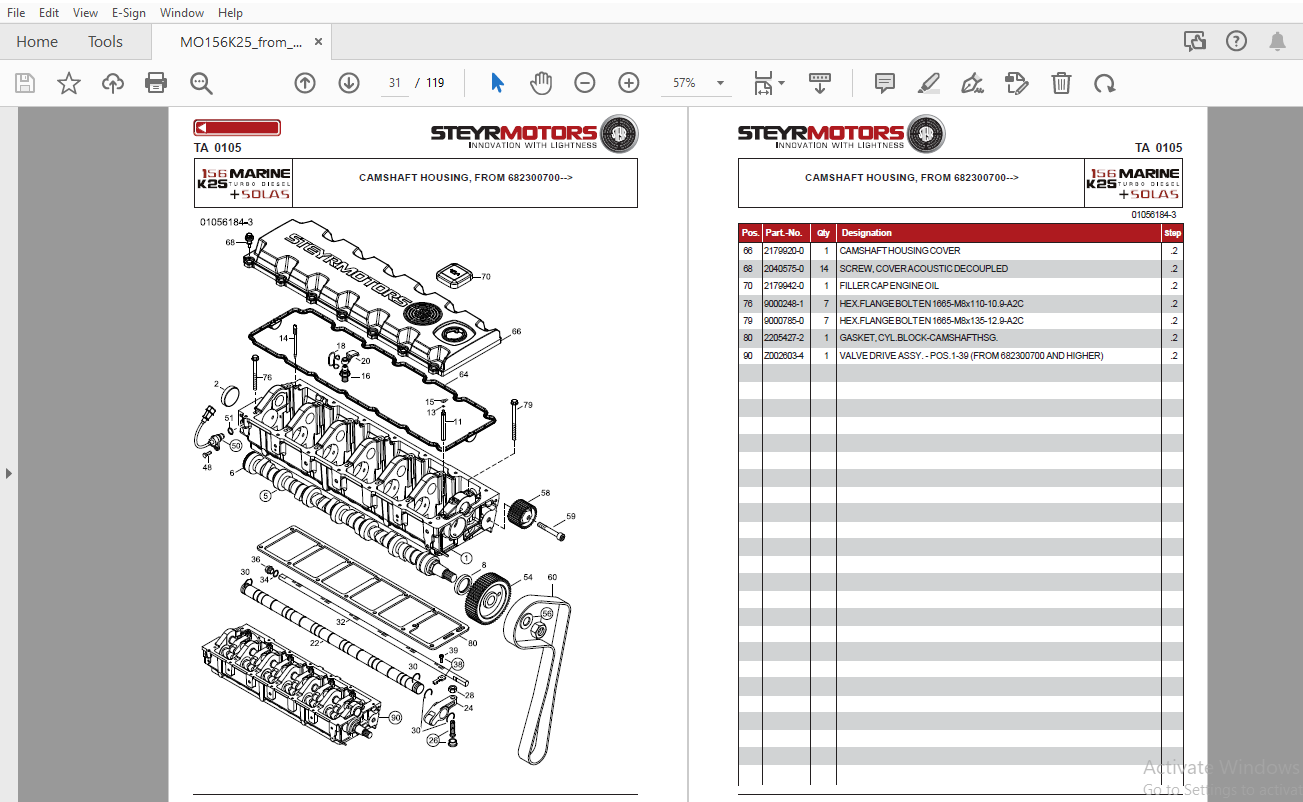Image resolution: width=1303 pixels, height=802 pixels.
Task: Save the file with the floppy disk icon
Action: pos(25,83)
